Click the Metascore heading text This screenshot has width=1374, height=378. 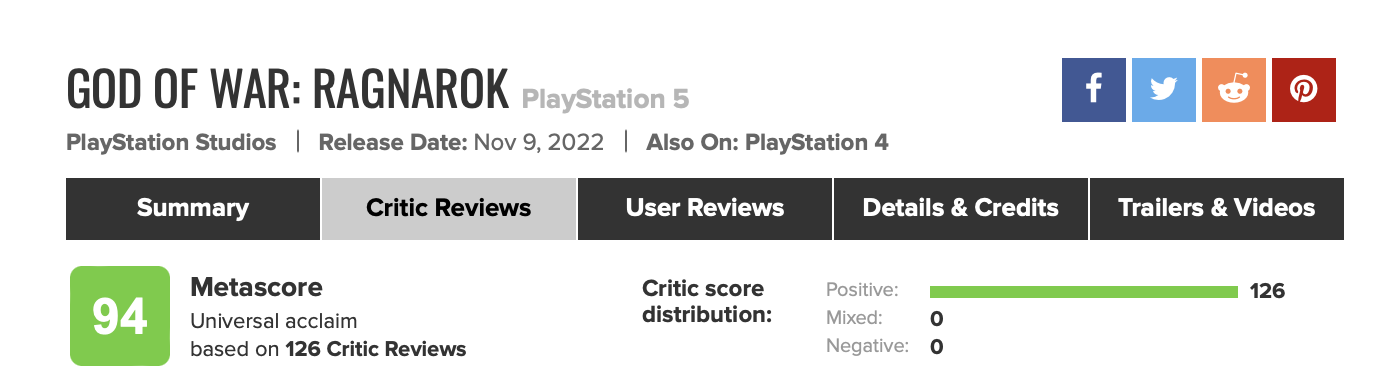coord(257,288)
